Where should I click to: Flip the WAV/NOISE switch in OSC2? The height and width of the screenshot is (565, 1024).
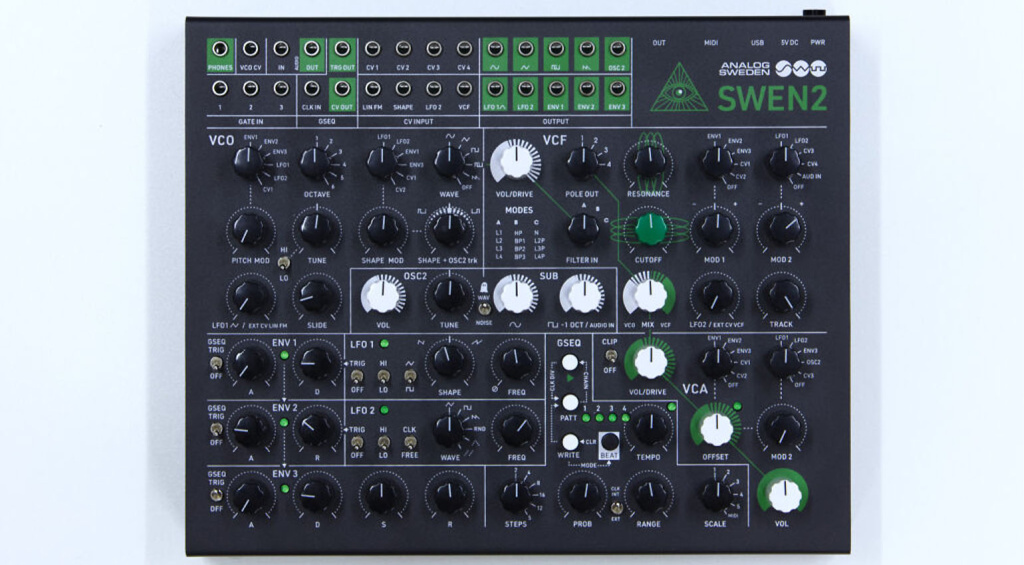[x=484, y=309]
